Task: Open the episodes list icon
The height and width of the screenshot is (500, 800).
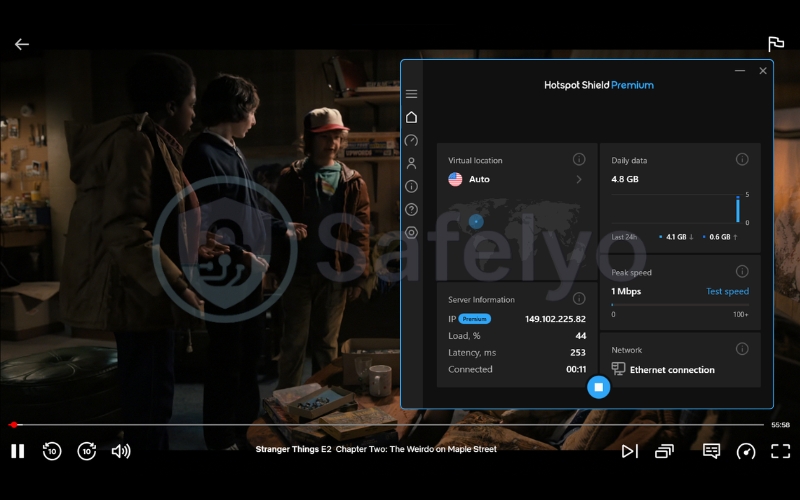Action: [x=664, y=451]
